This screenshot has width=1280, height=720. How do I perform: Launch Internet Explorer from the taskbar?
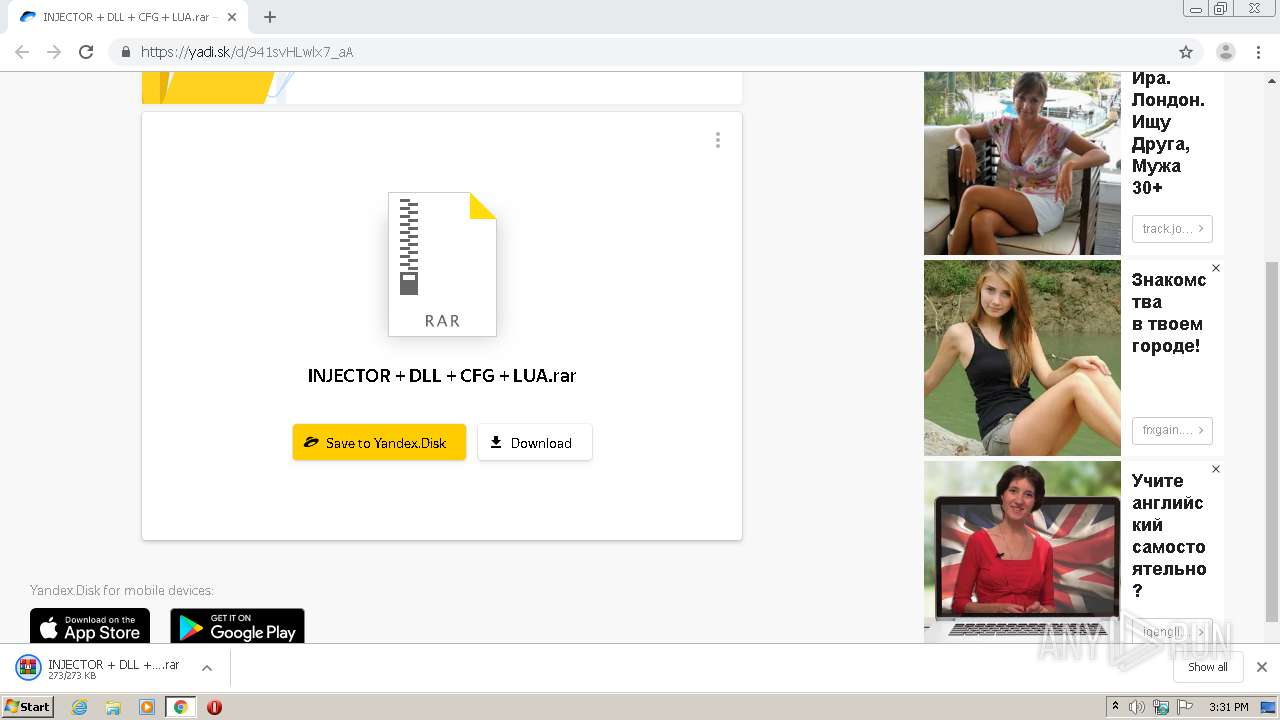point(79,707)
